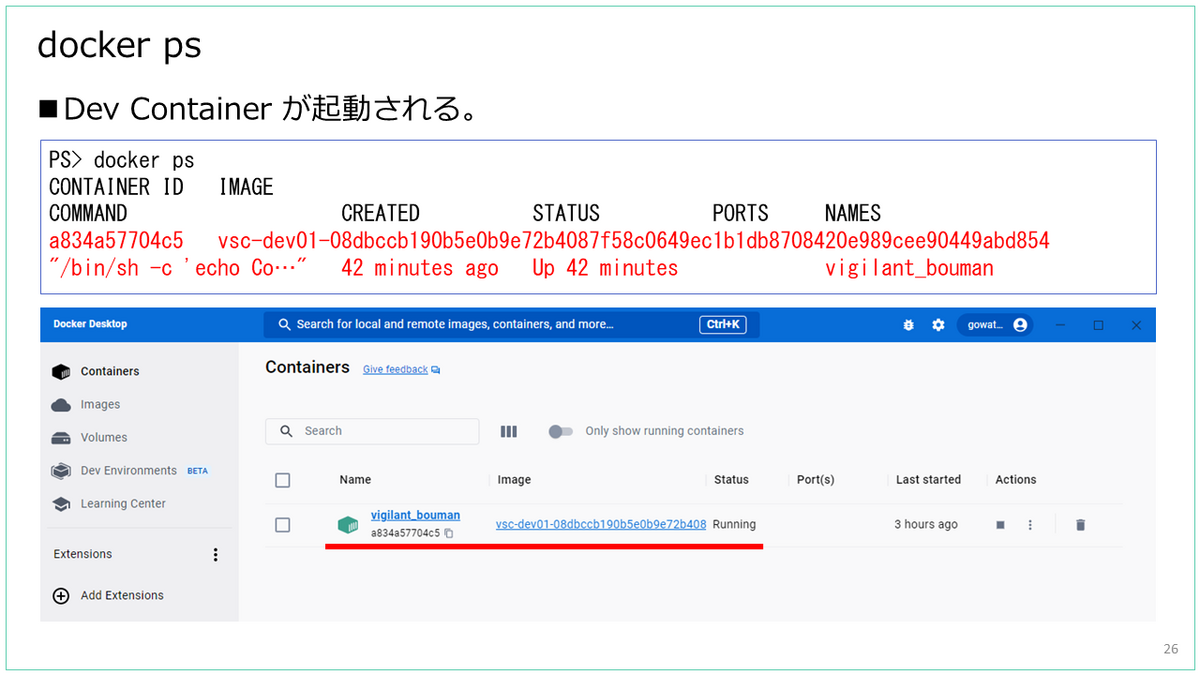Screen dimensions: 1200x675
Task: Click the Containers cube icon in the sidebar
Action: [x=62, y=371]
